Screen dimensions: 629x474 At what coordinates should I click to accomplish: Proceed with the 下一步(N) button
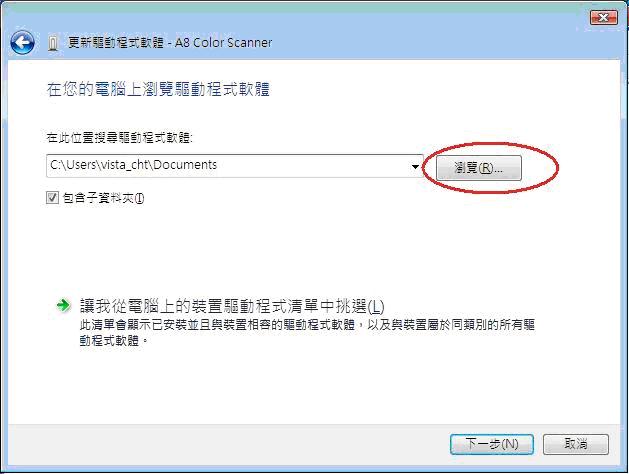(492, 444)
